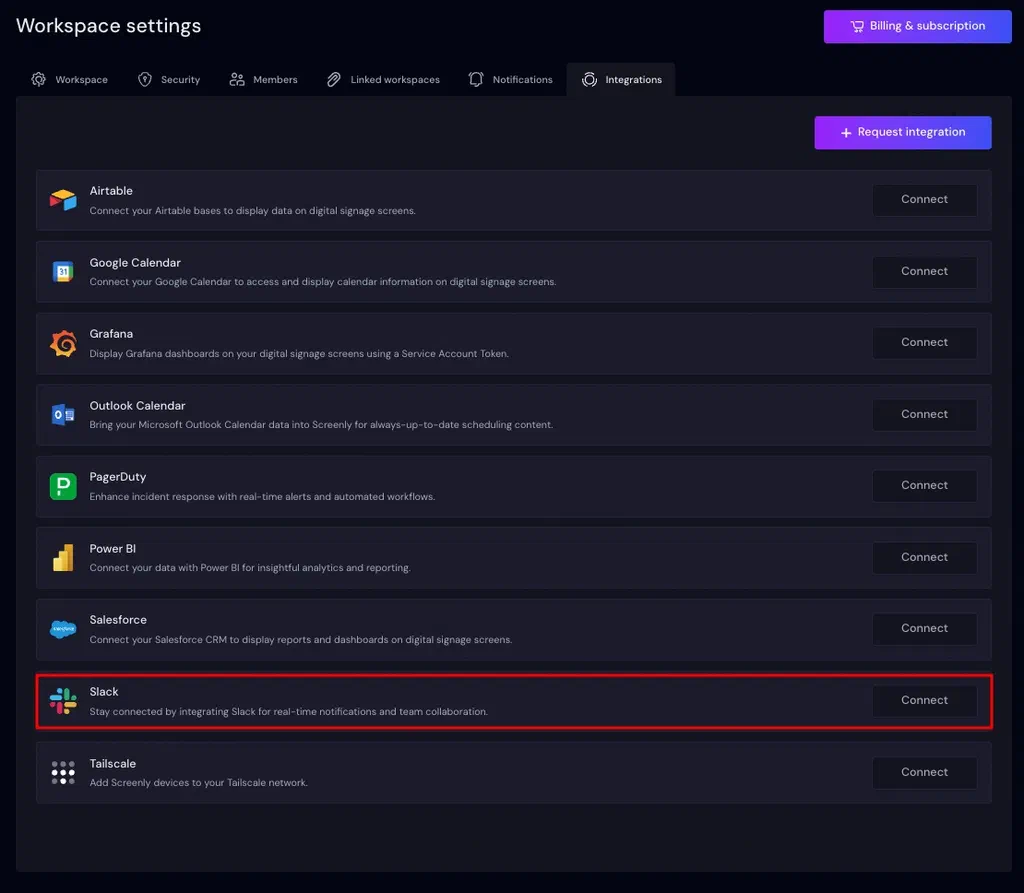Screen dimensions: 1024x893
Task: Click the Request integration button
Action: (903, 133)
